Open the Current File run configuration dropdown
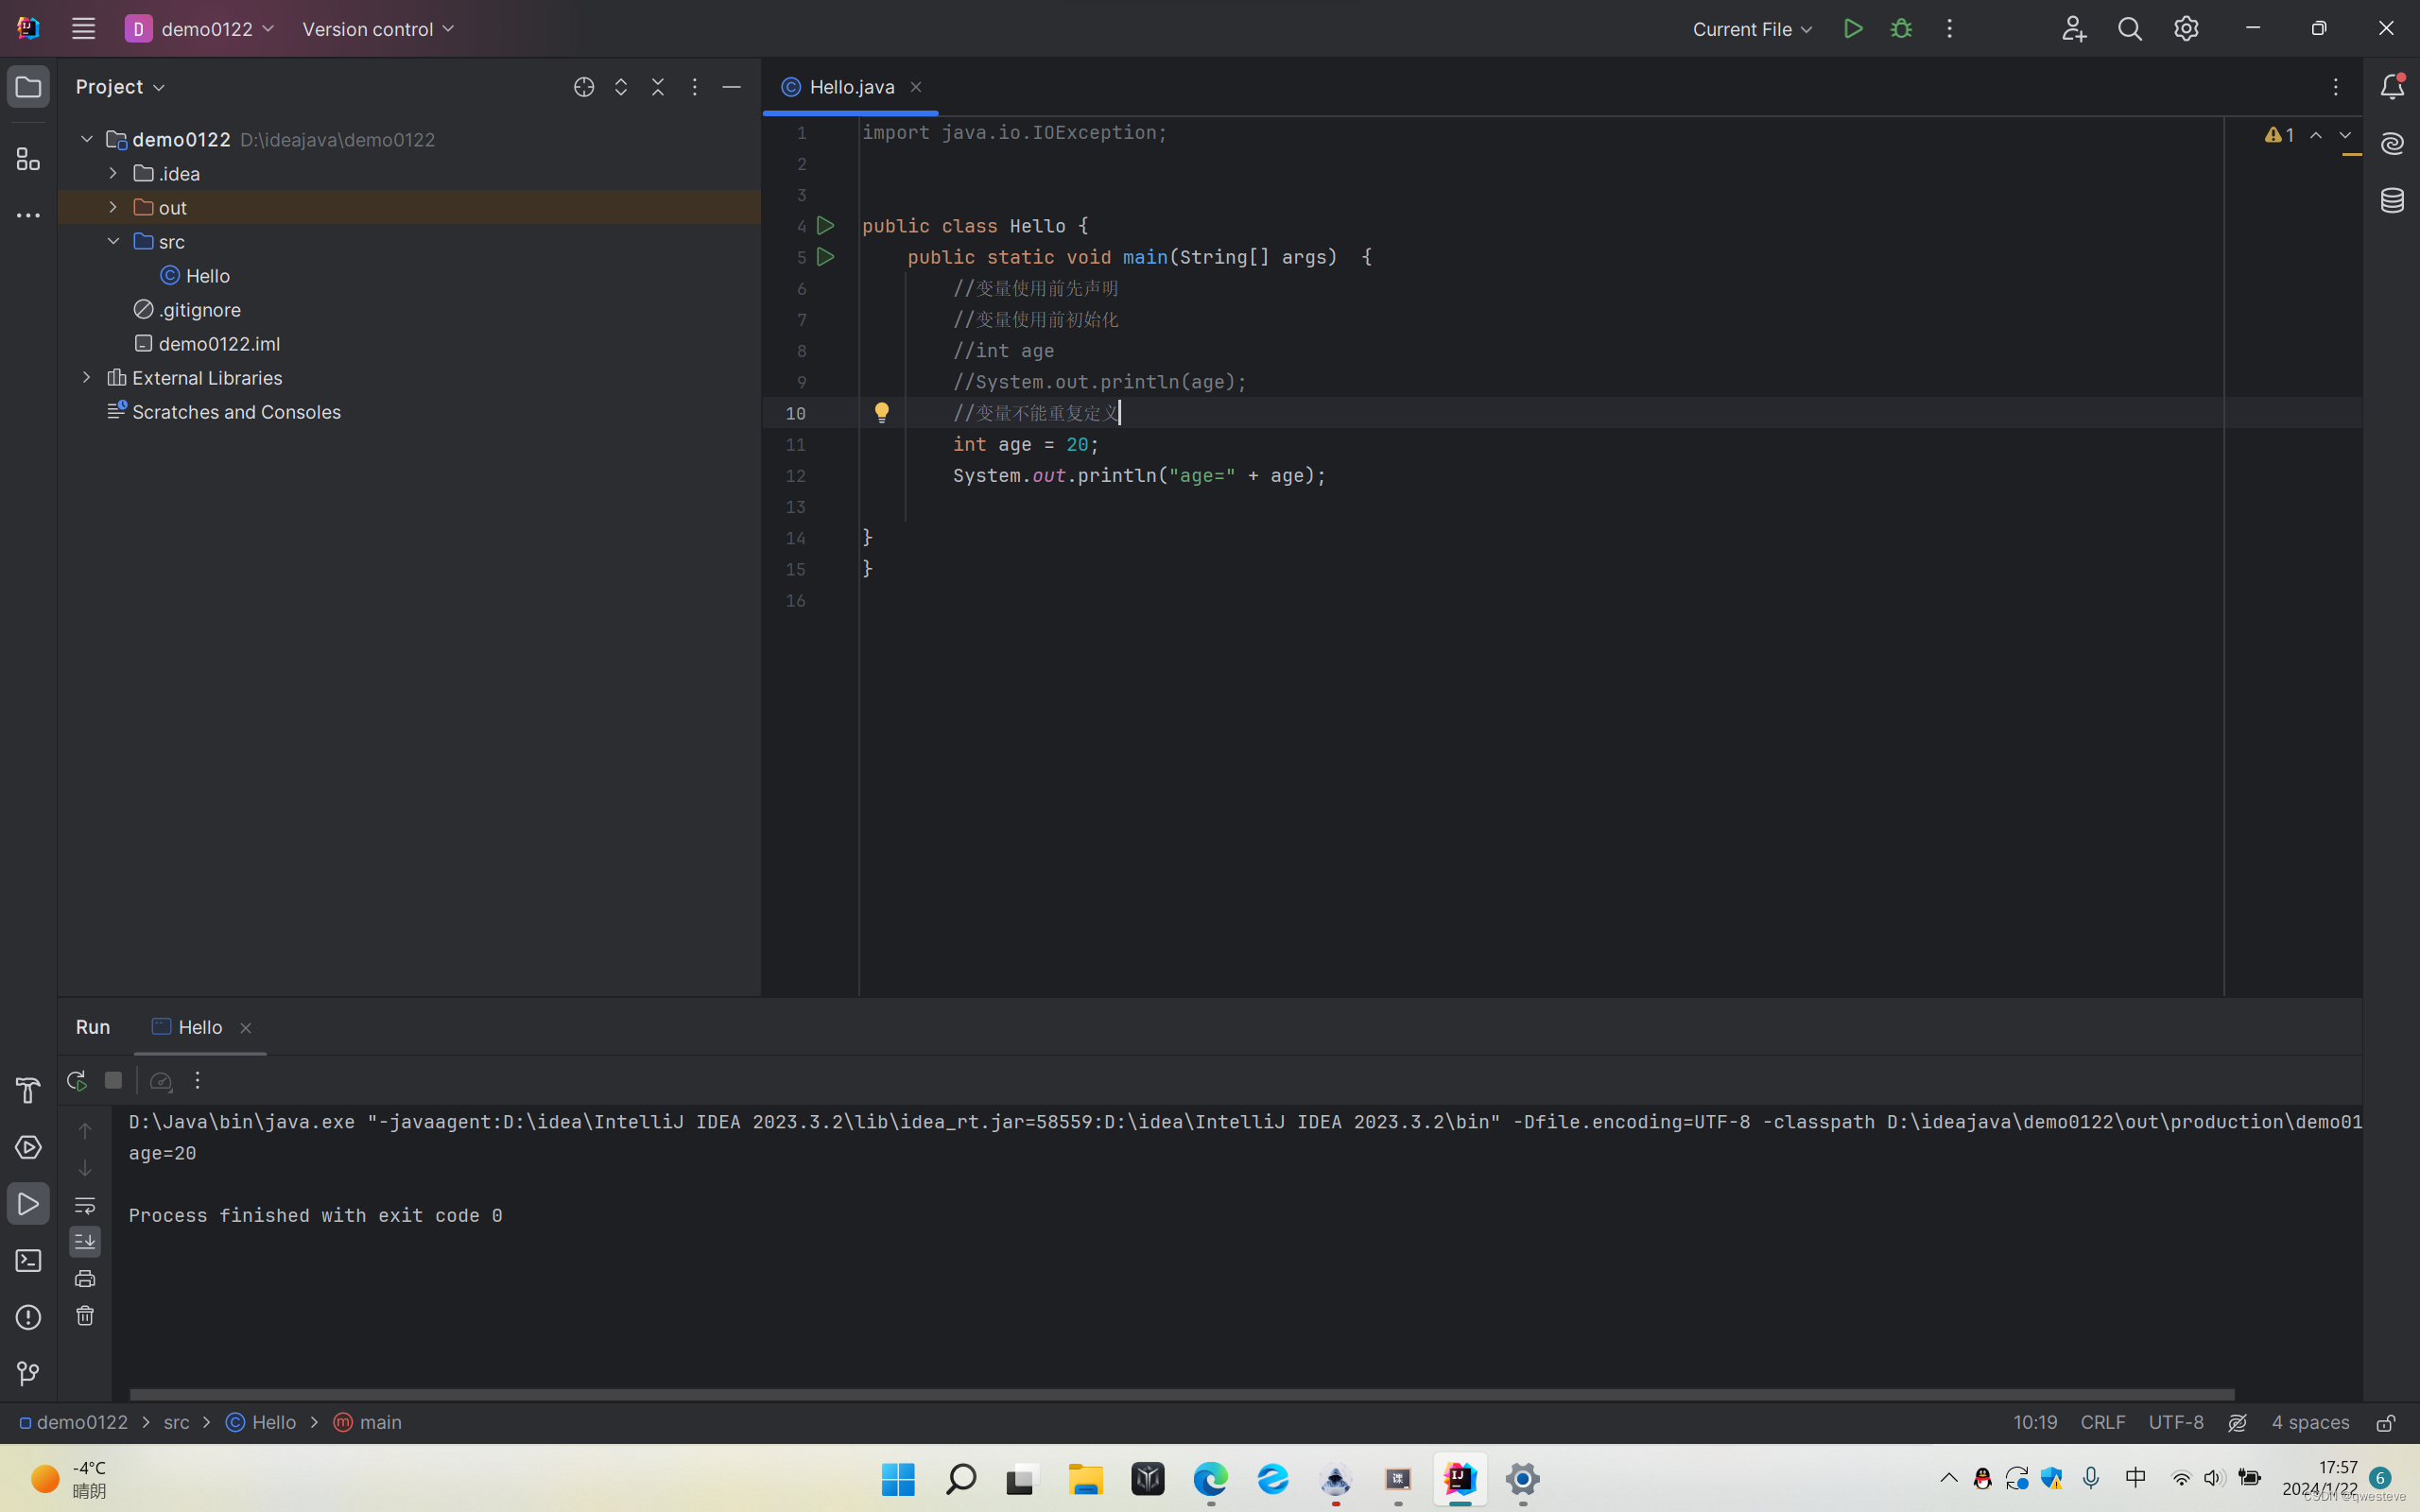This screenshot has width=2420, height=1512. coord(1752,29)
